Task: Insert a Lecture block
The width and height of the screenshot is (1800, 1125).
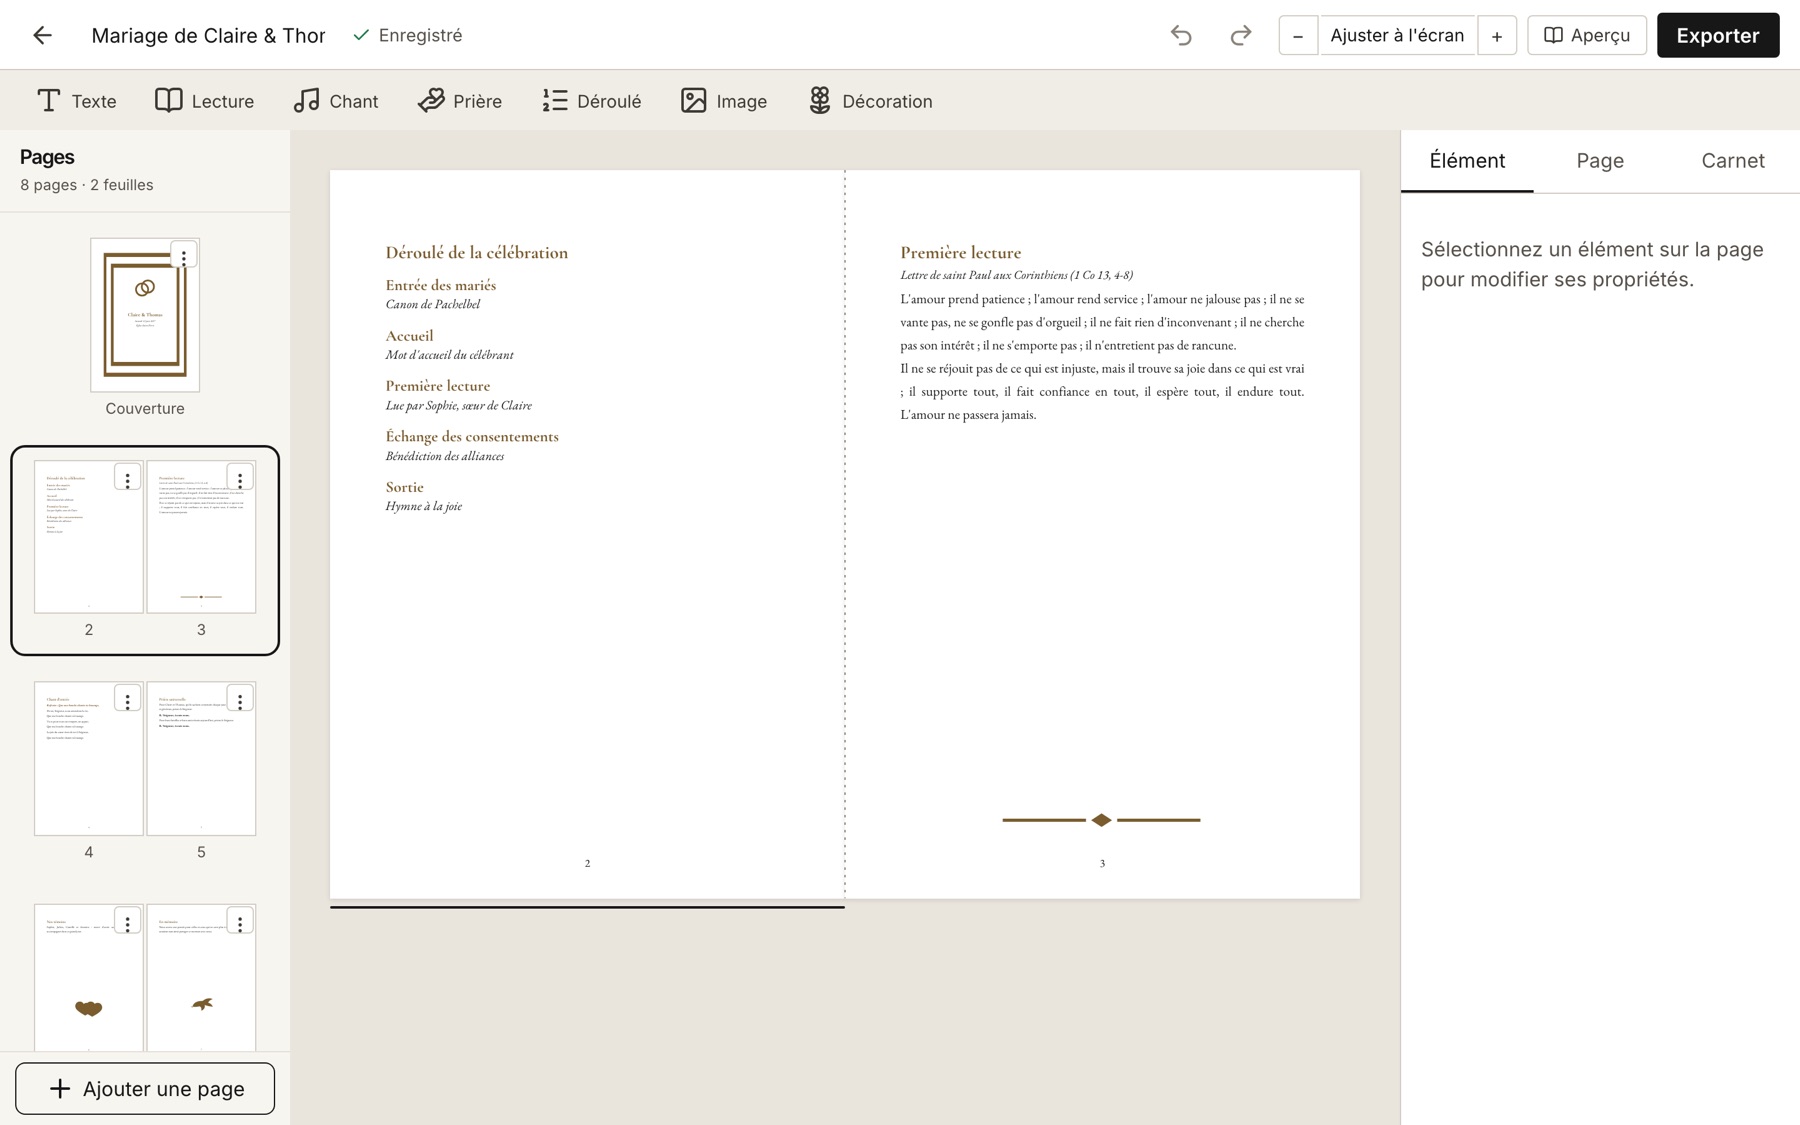Action: (204, 101)
